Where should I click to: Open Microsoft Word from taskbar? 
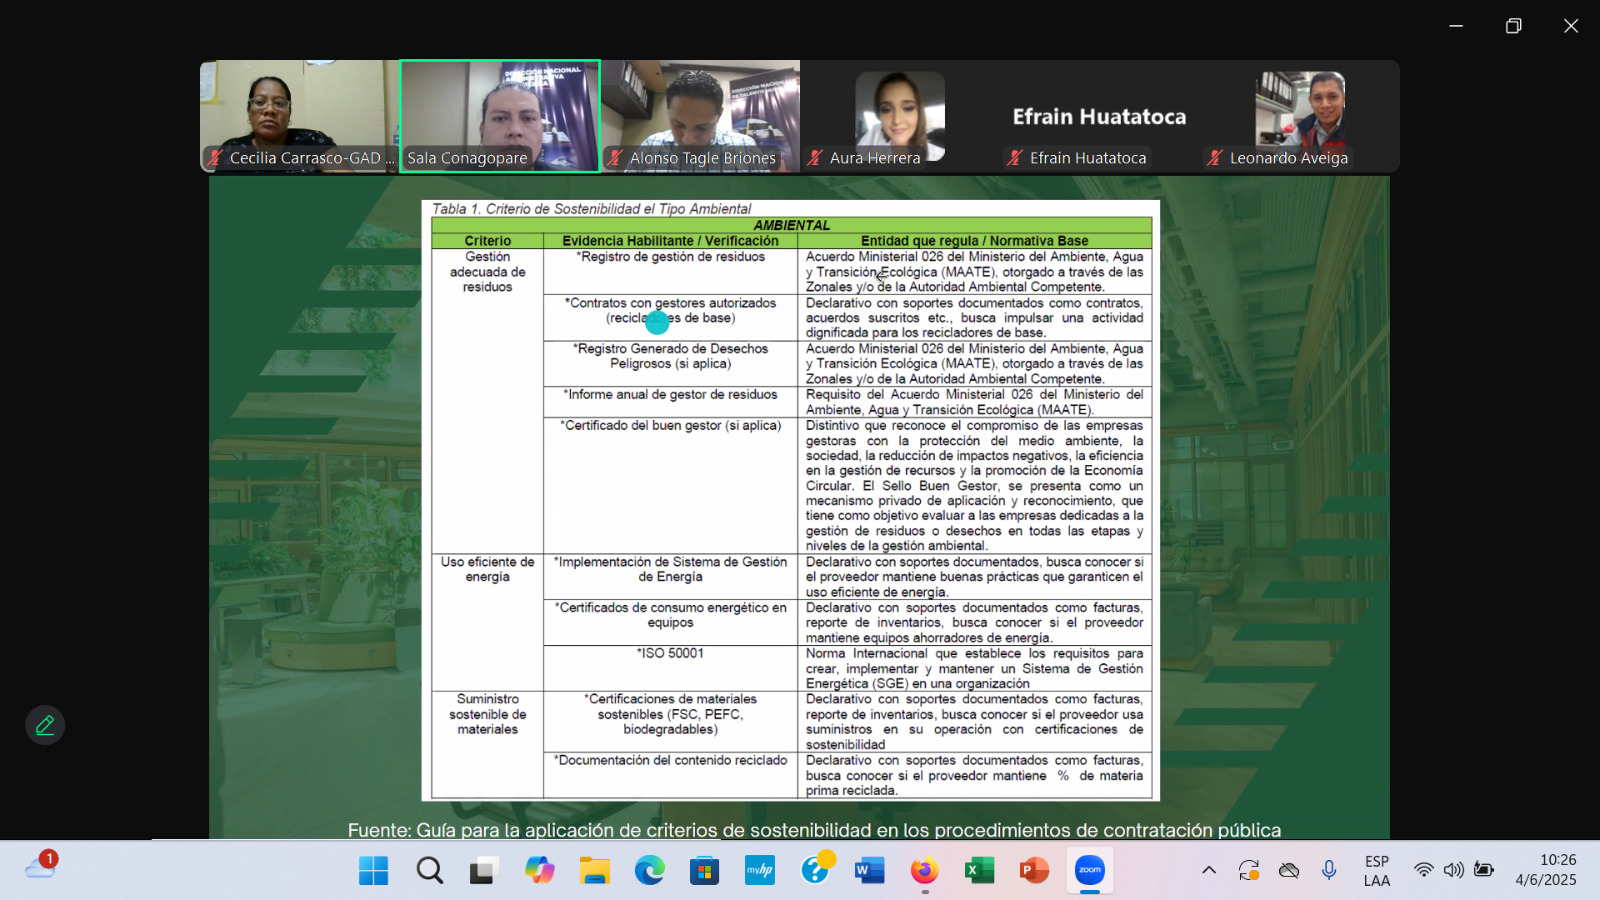[x=869, y=871]
